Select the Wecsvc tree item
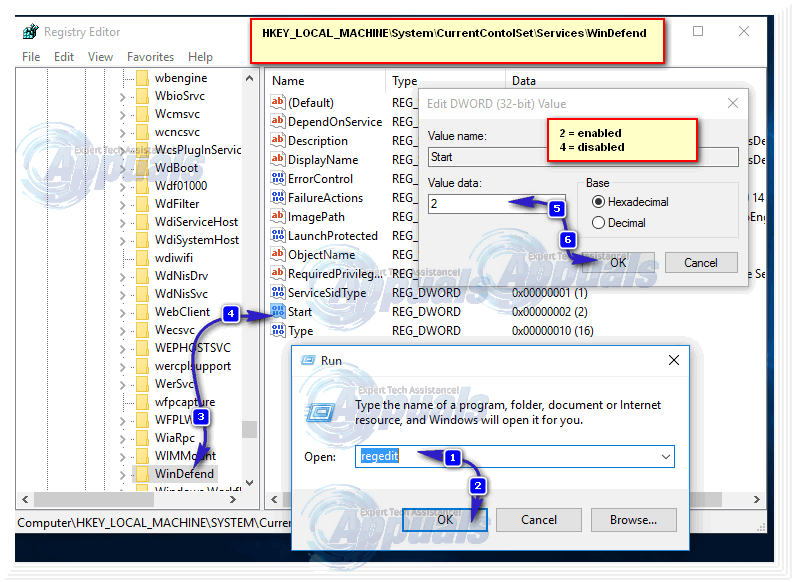Screen dimensions: 794x582 175,330
